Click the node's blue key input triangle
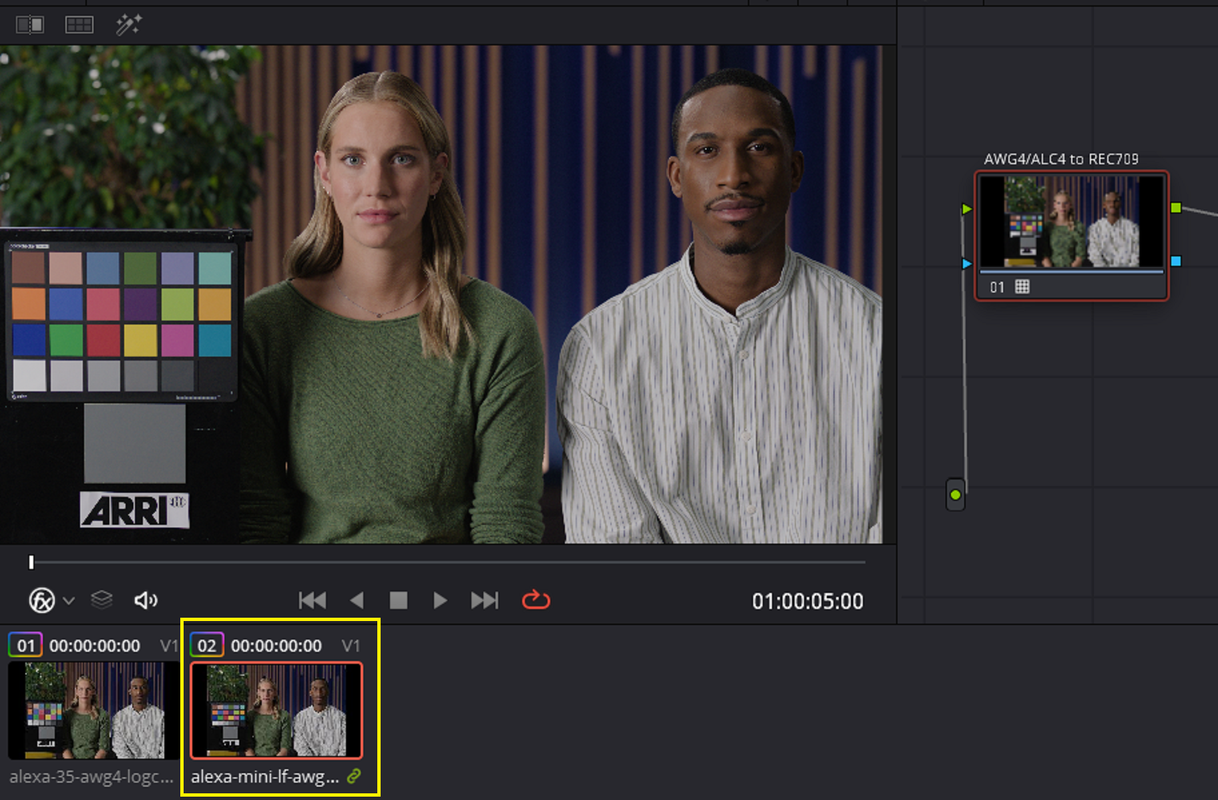The width and height of the screenshot is (1218, 800). point(967,263)
